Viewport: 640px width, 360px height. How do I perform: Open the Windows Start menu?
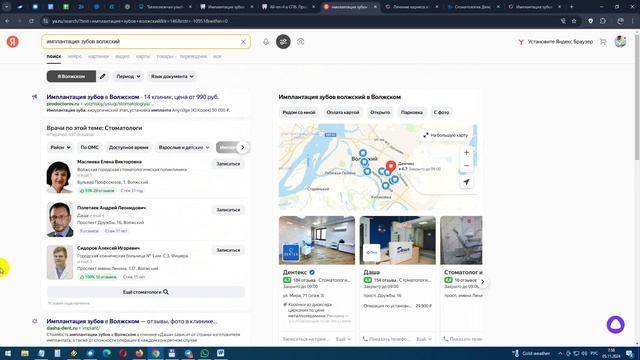tap(8, 353)
